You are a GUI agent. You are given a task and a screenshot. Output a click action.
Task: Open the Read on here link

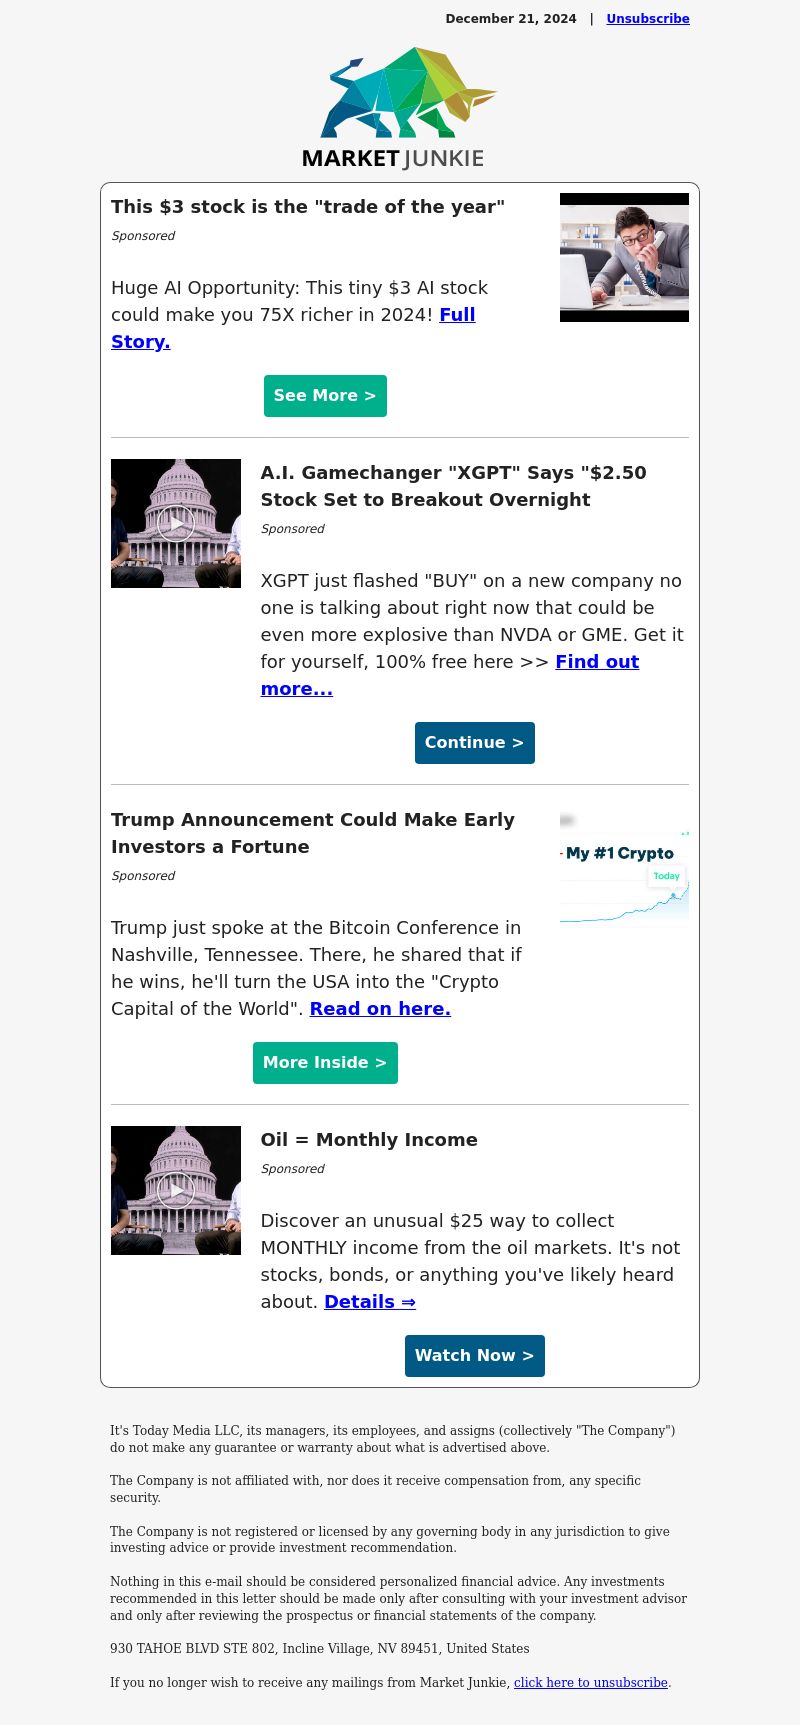(380, 1009)
